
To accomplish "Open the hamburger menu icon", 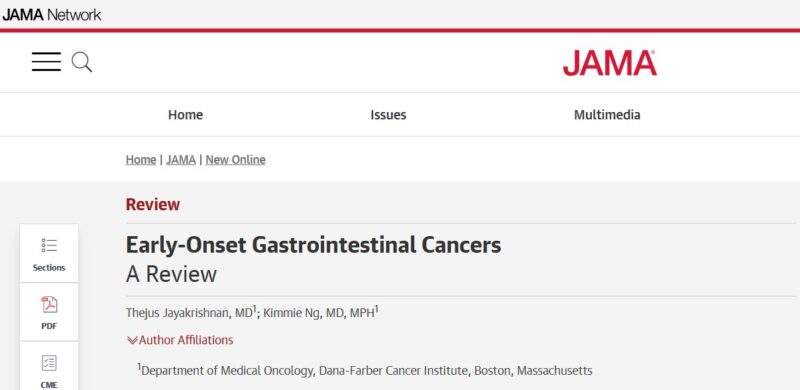I will point(46,62).
